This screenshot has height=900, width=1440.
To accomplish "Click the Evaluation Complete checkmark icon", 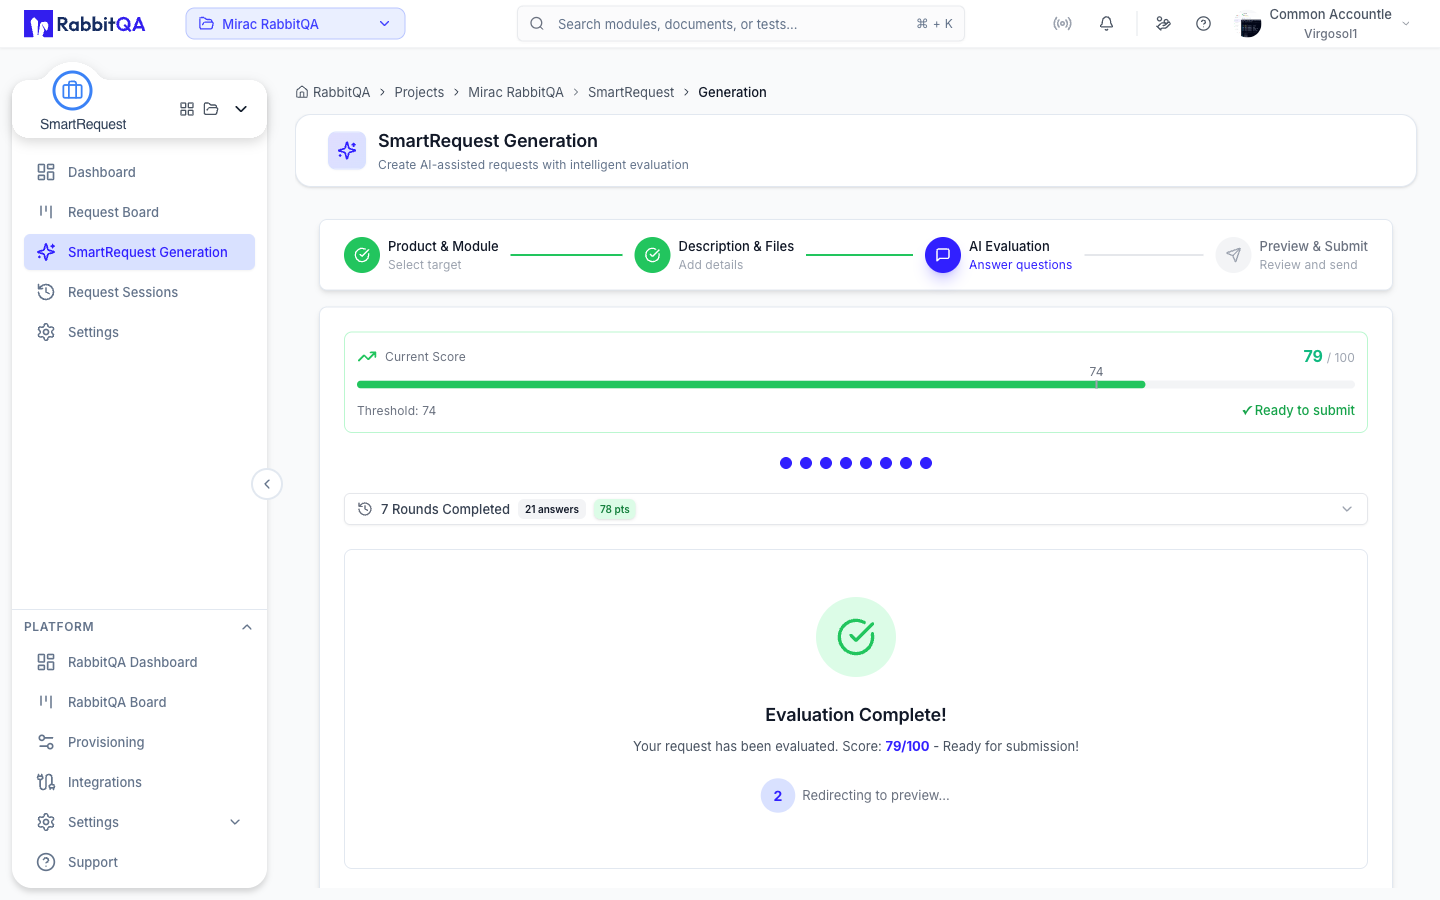I will coord(856,637).
